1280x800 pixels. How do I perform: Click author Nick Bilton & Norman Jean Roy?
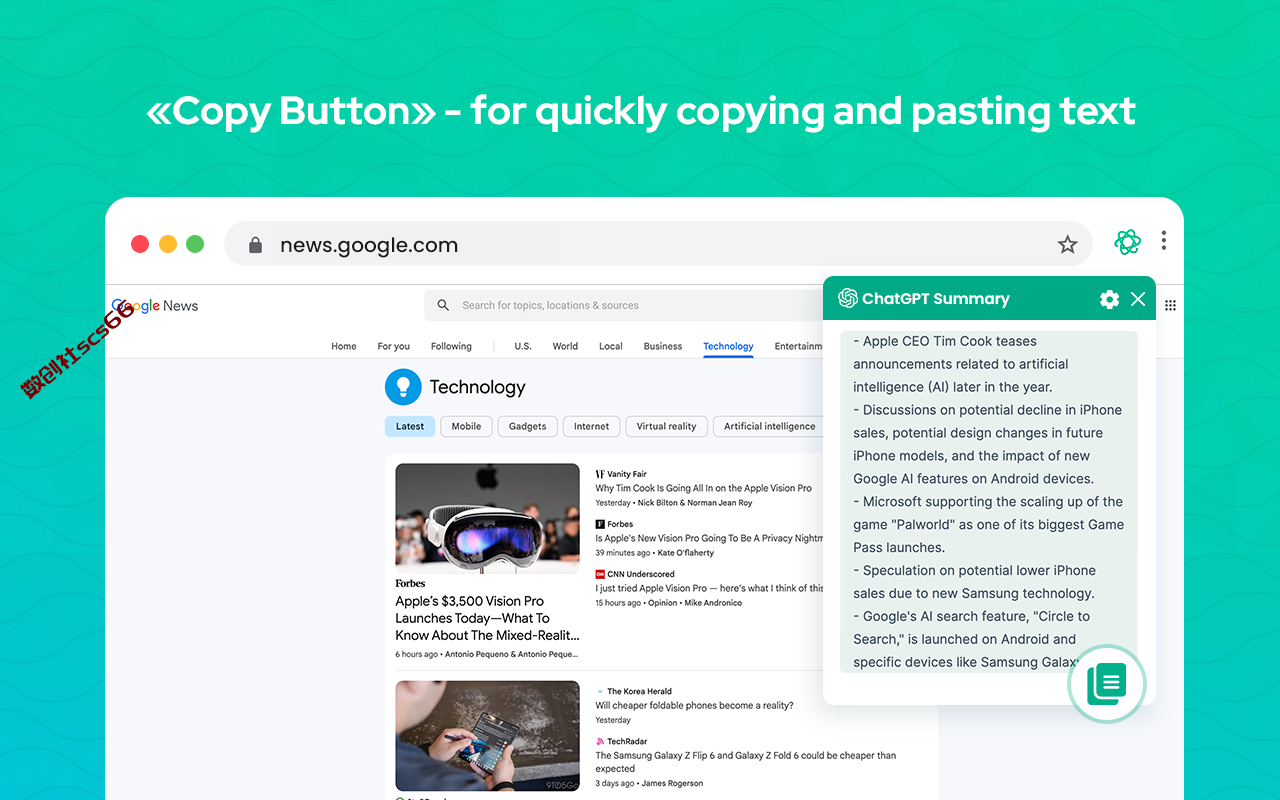[695, 503]
